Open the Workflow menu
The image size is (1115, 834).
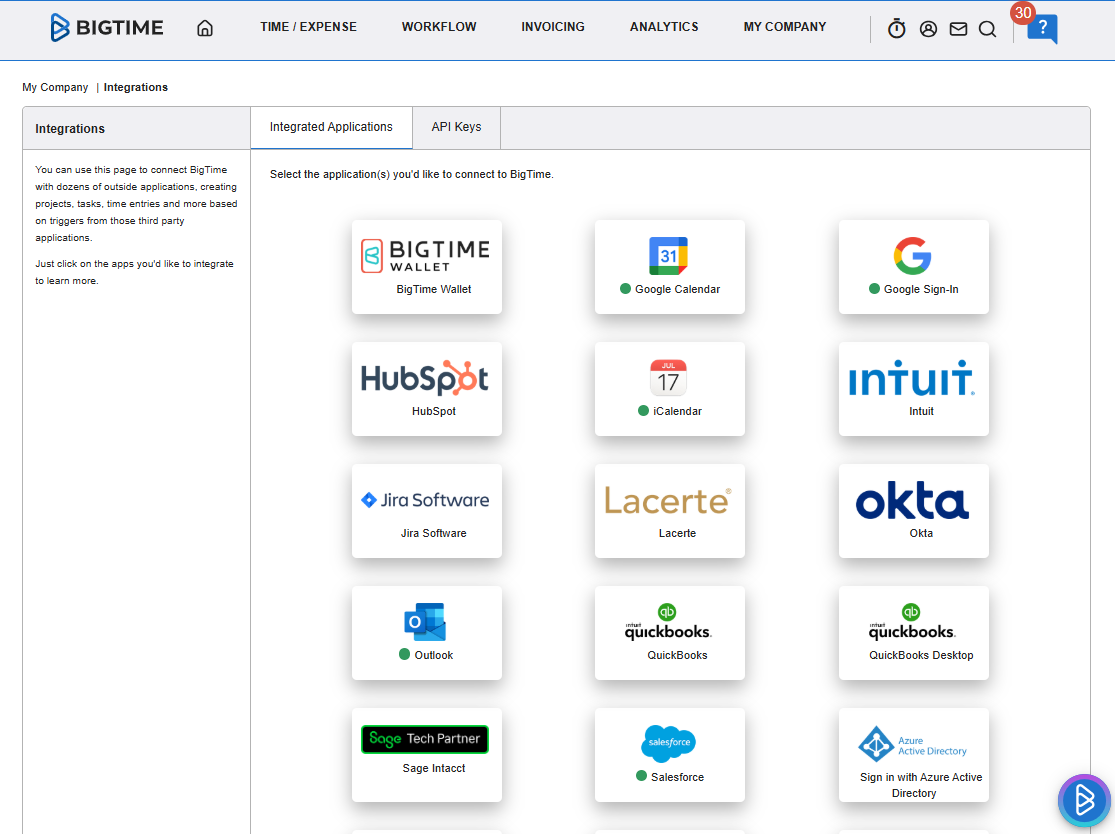point(439,27)
